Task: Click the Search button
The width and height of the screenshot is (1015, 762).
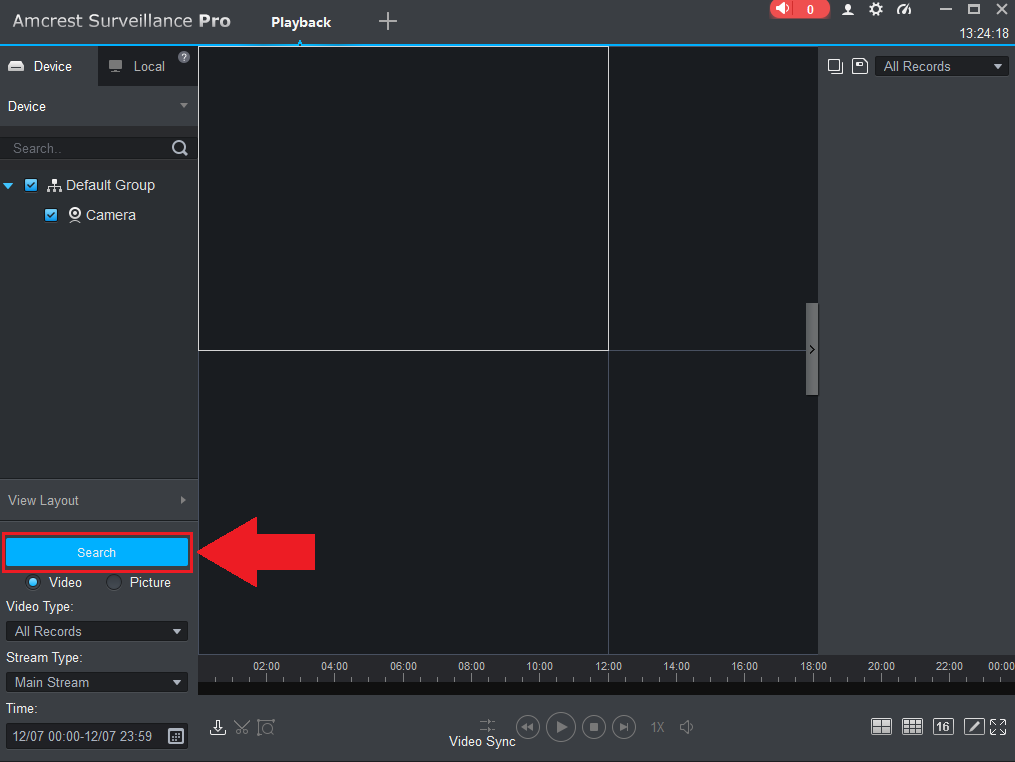Action: click(96, 552)
